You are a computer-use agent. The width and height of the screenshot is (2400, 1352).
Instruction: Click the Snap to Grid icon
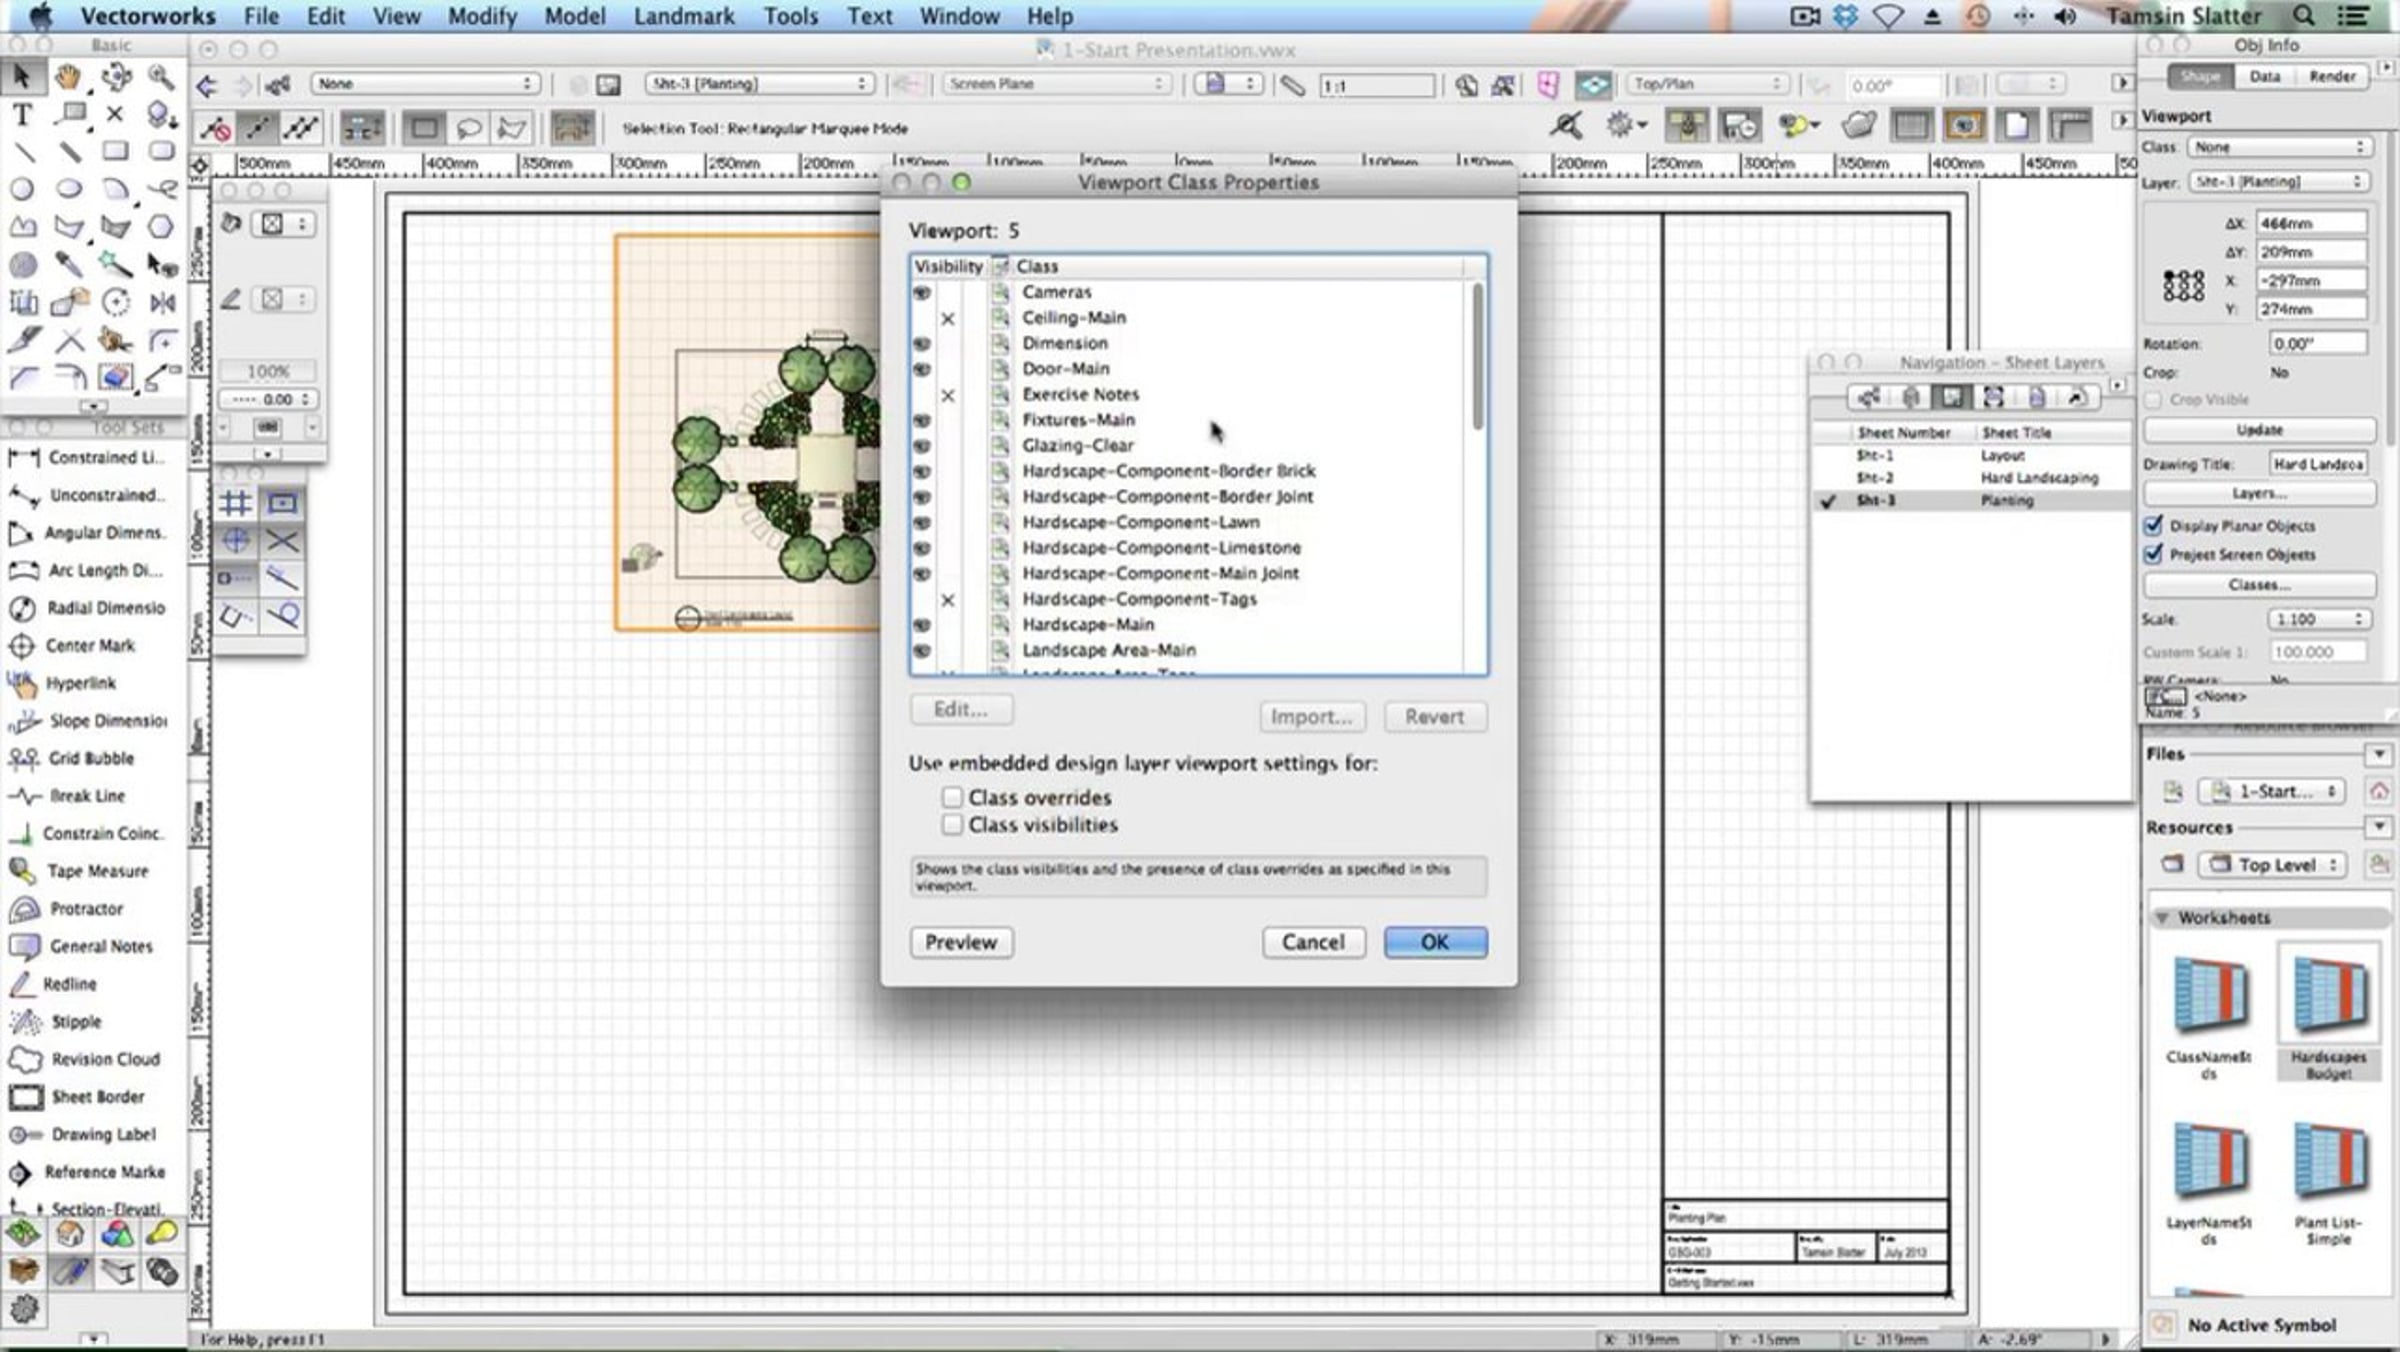pyautogui.click(x=236, y=503)
